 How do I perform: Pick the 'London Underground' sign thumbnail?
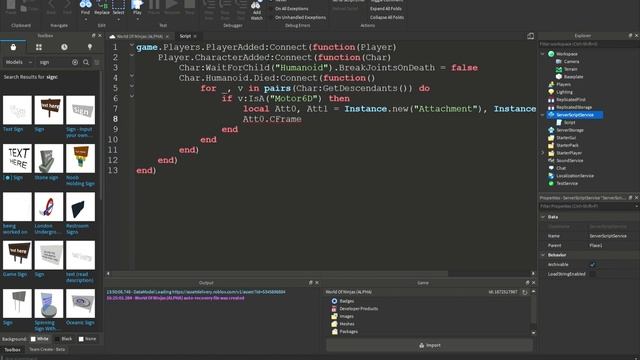point(49,207)
